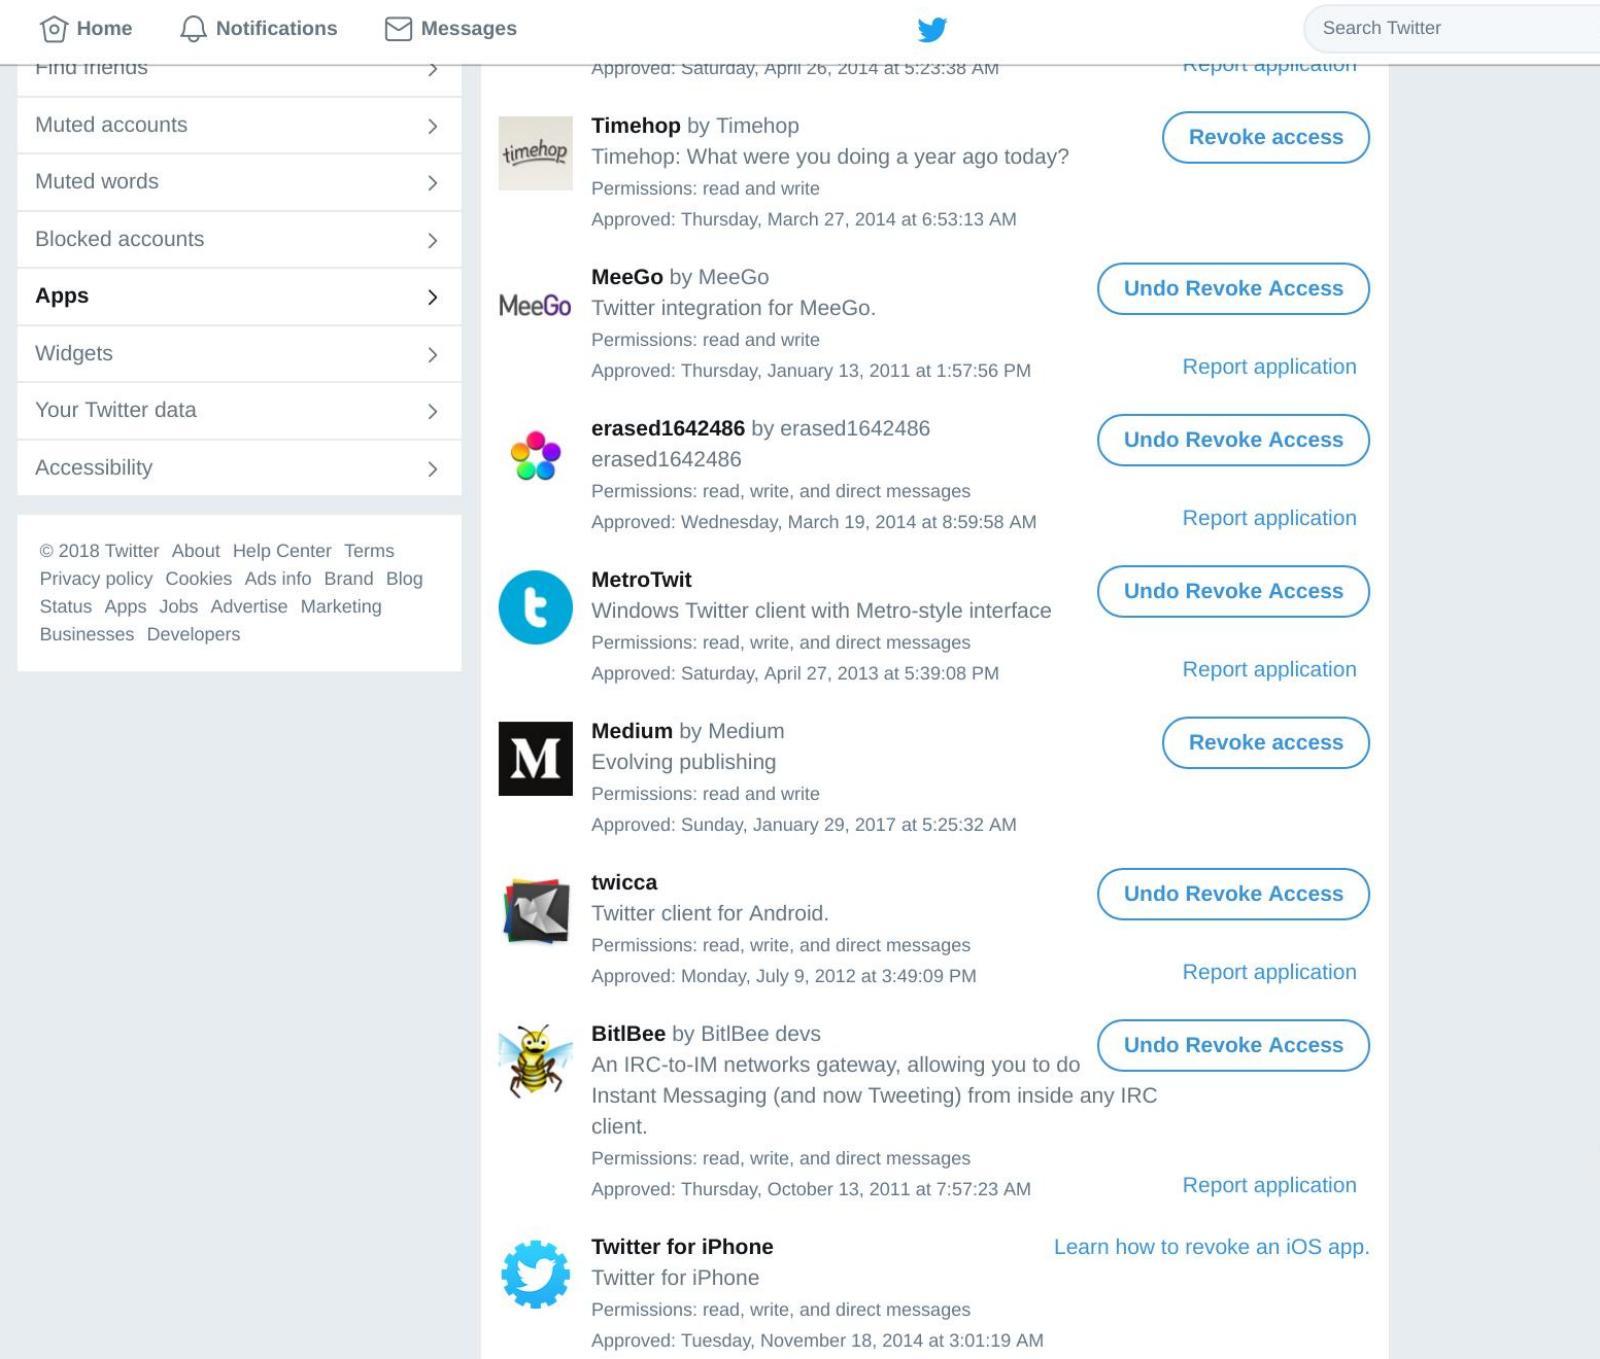Select the Apps settings item
The height and width of the screenshot is (1359, 1600).
point(239,296)
